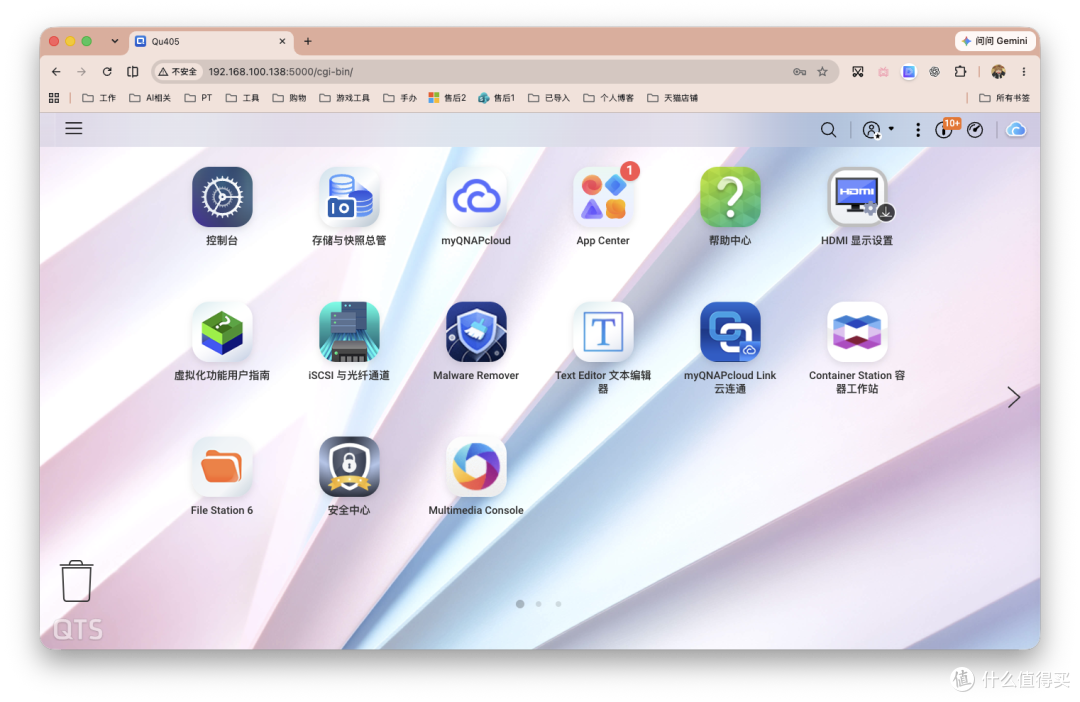This screenshot has width=1080, height=702.
Task: Open the dashboard gauge icon
Action: pyautogui.click(x=975, y=130)
